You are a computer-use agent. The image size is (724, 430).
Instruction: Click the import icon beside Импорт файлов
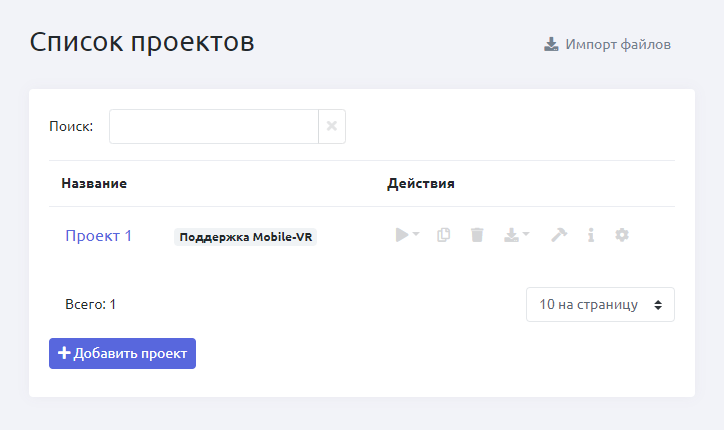point(551,44)
